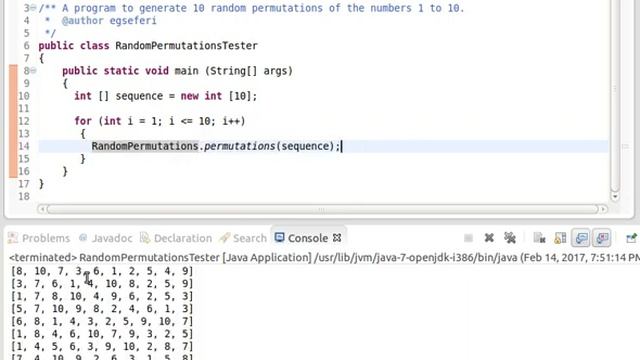Click the editor vertical scrollbar thumb
Screen dimensions: 640x360
615,94
